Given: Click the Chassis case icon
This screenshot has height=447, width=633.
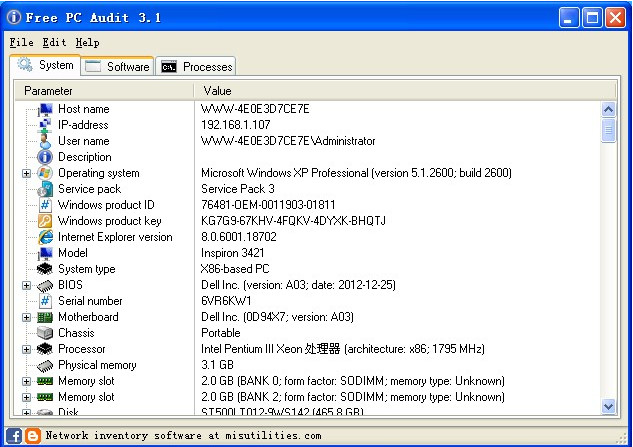Looking at the screenshot, I should coord(45,333).
